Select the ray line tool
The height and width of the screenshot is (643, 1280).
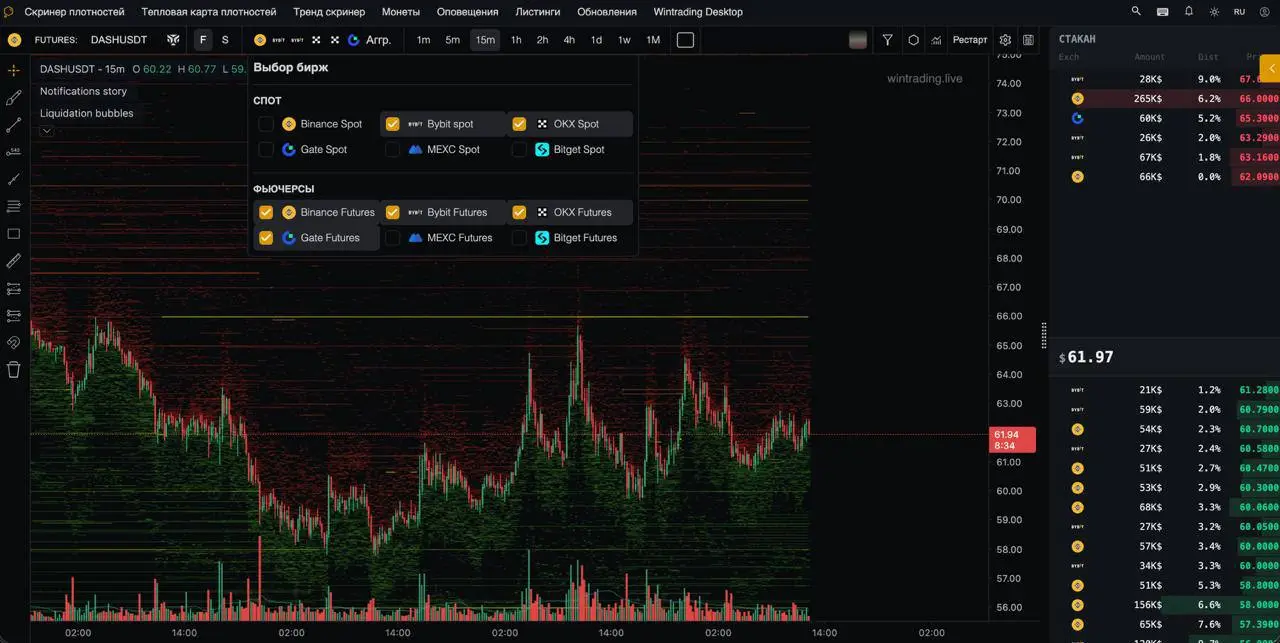14,179
